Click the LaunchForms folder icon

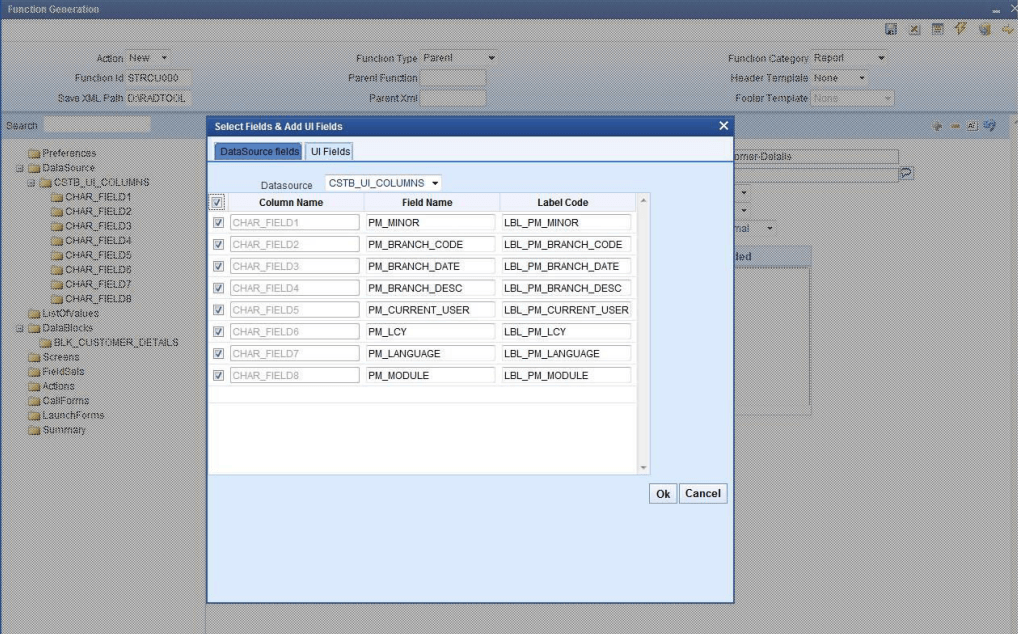point(34,415)
